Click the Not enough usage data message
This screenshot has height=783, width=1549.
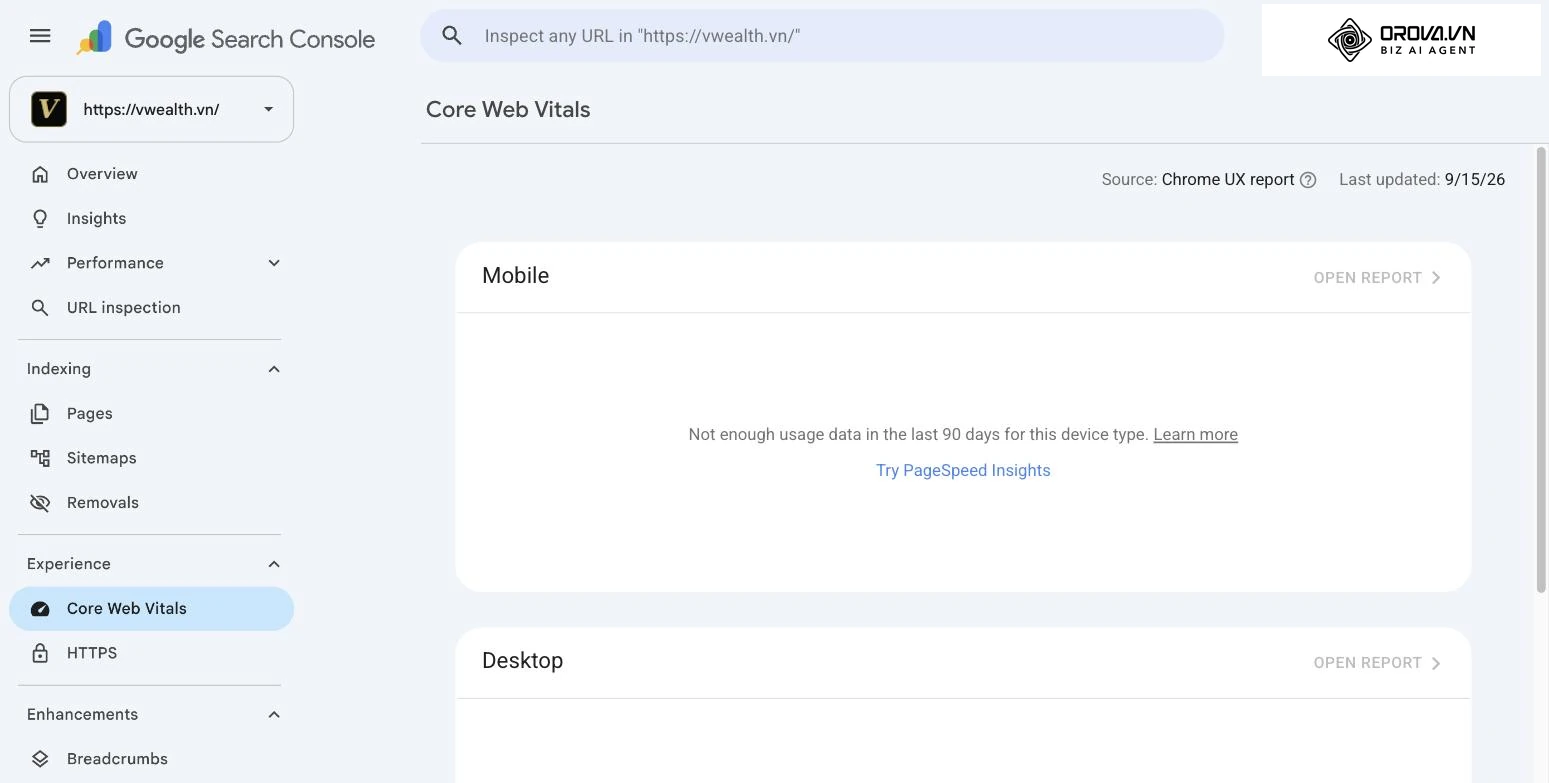coord(918,434)
